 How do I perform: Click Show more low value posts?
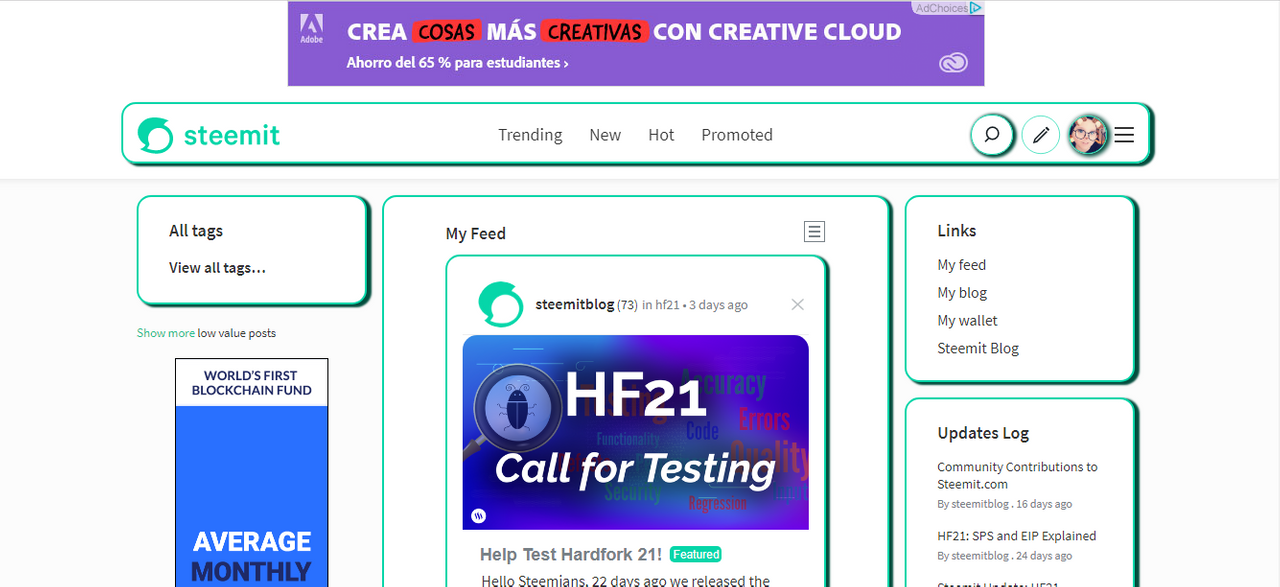tap(166, 333)
